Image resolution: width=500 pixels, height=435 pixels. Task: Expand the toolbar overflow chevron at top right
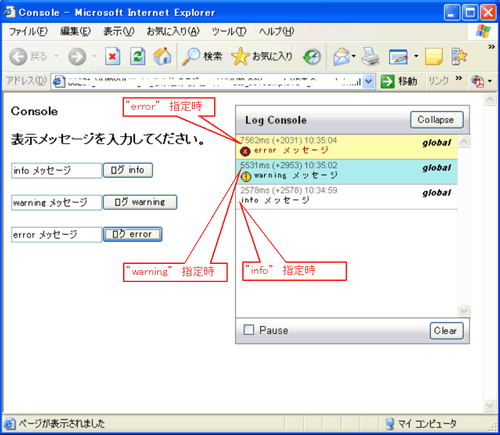pos(491,47)
